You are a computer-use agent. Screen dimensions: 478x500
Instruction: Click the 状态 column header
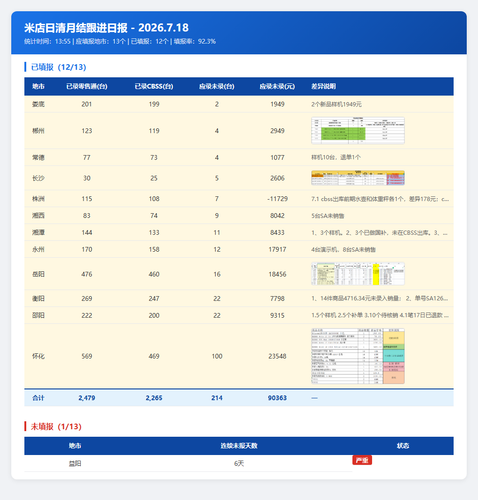[x=403, y=446]
